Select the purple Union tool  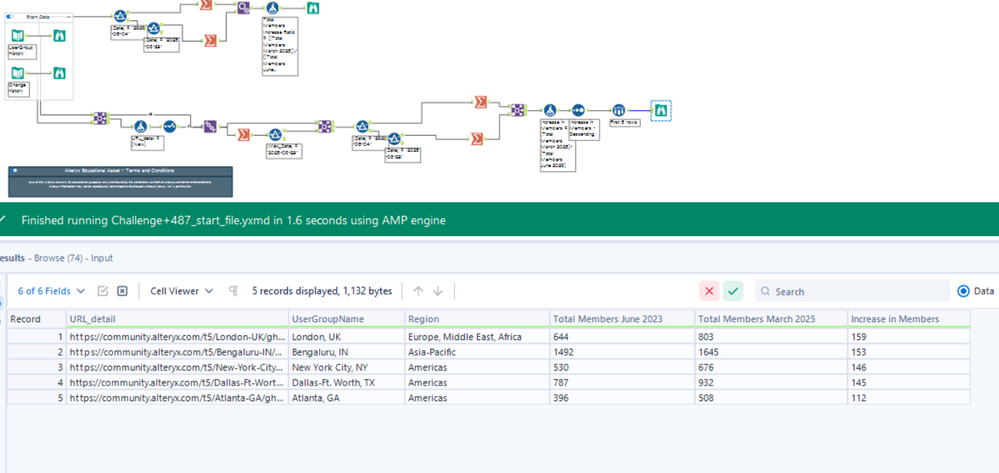click(210, 127)
